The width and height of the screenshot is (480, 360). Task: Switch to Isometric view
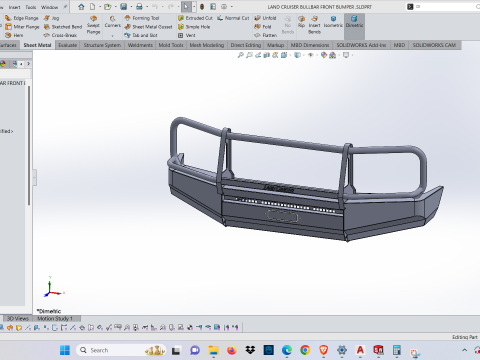[333, 22]
